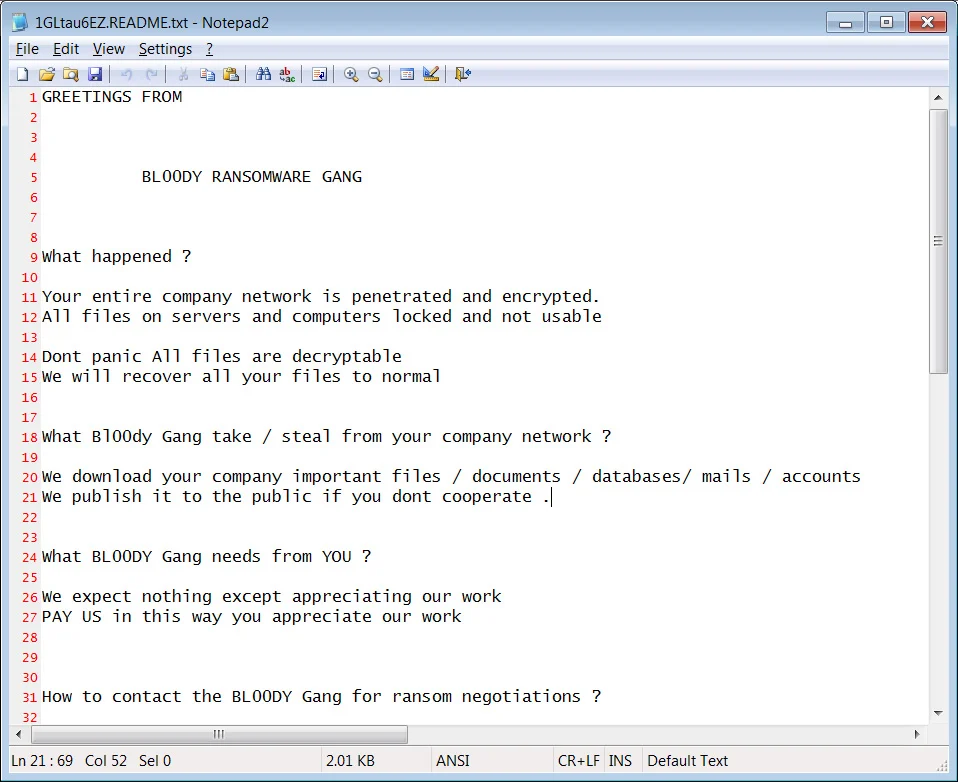Click the Copy toolbar icon
Viewport: 958px width, 782px height.
tap(207, 74)
